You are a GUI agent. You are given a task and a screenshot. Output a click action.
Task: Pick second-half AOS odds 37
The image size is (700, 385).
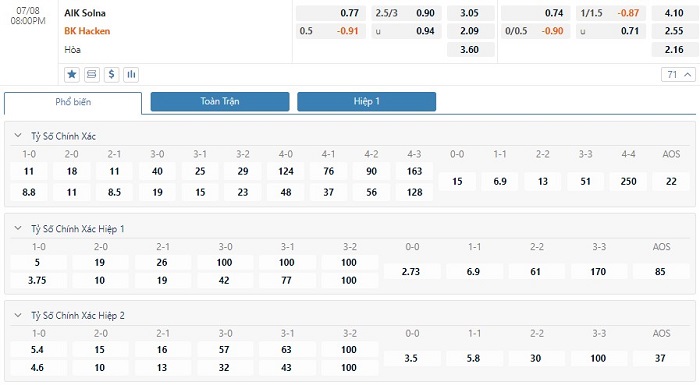click(660, 358)
